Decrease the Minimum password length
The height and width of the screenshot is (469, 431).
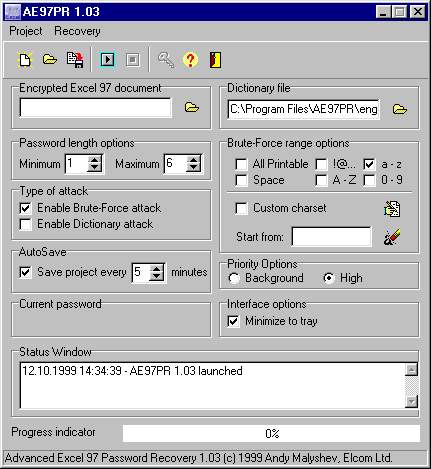(95, 168)
